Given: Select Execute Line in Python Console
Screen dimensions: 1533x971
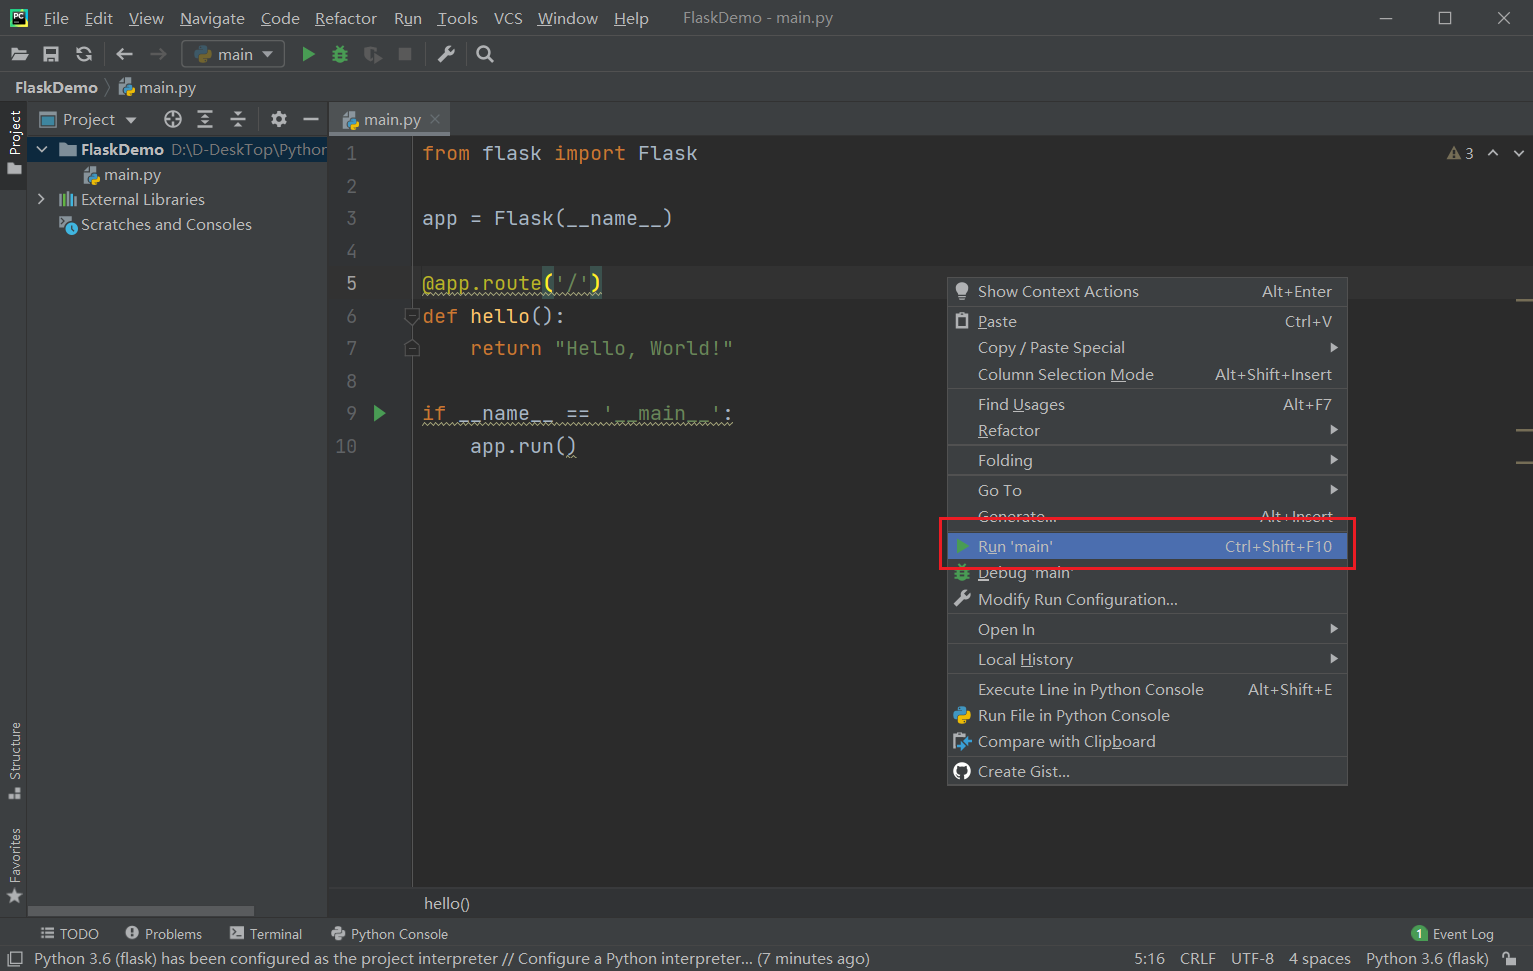Looking at the screenshot, I should click(x=1147, y=689).
